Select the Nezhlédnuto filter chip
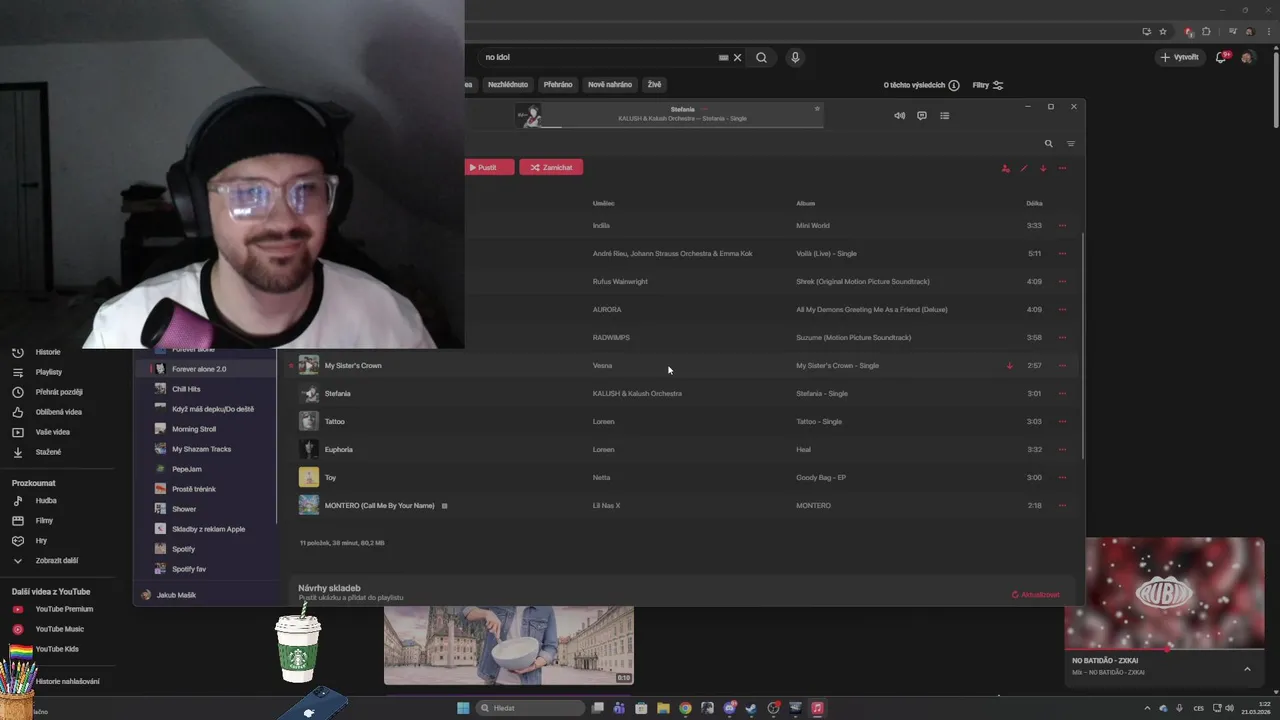Viewport: 1280px width, 720px height. 508,85
